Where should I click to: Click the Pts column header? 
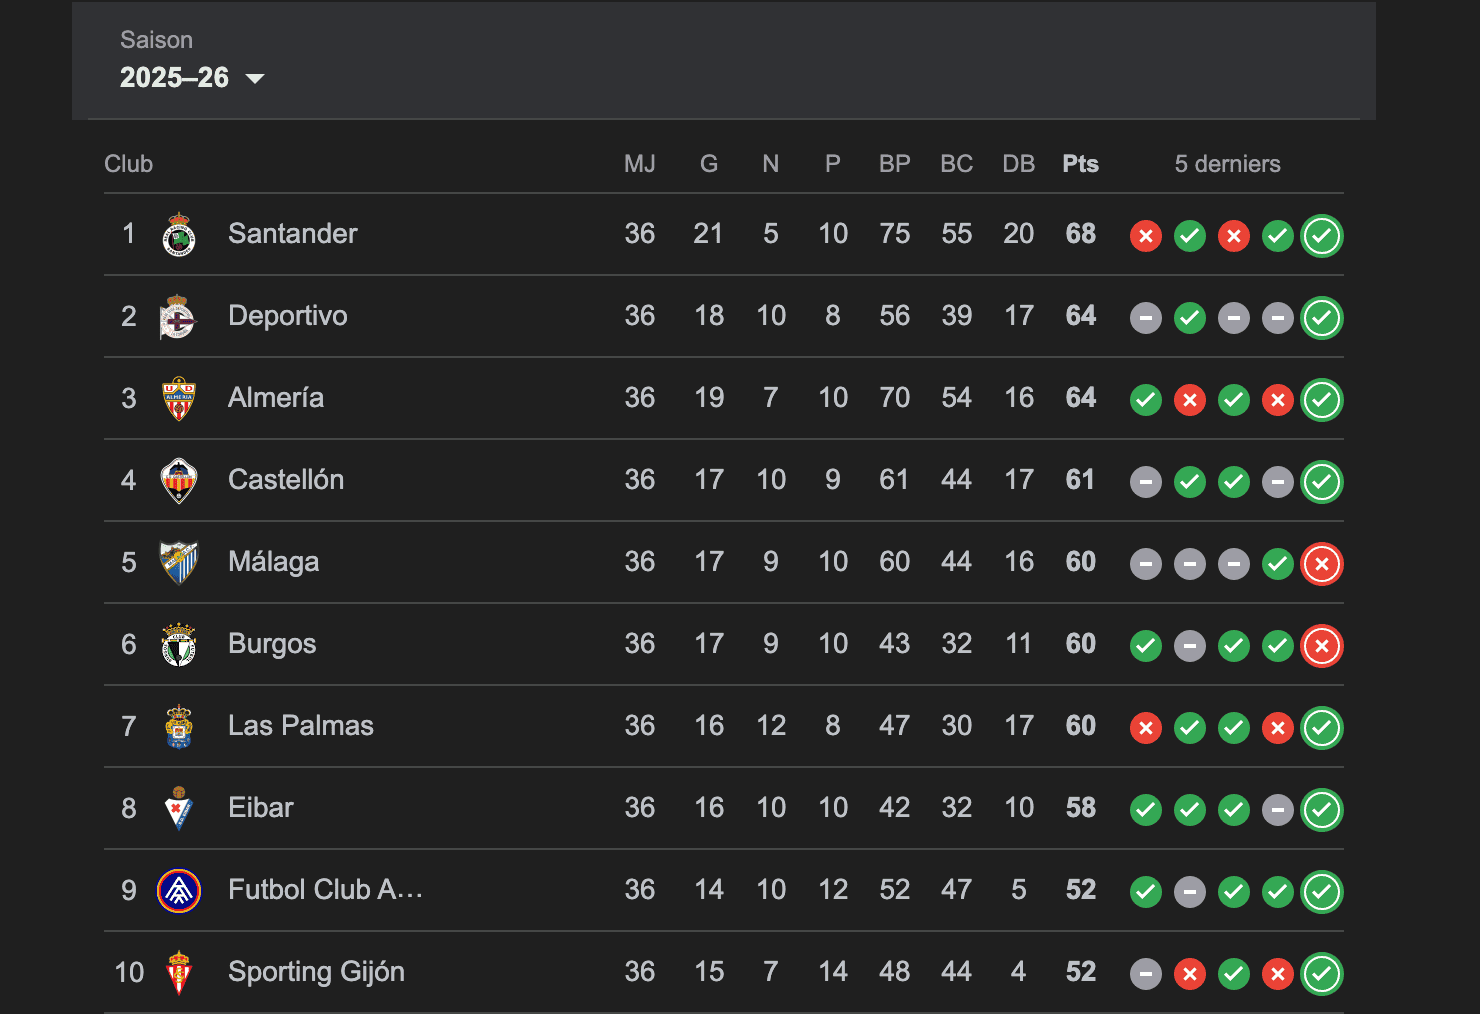coord(1080,164)
